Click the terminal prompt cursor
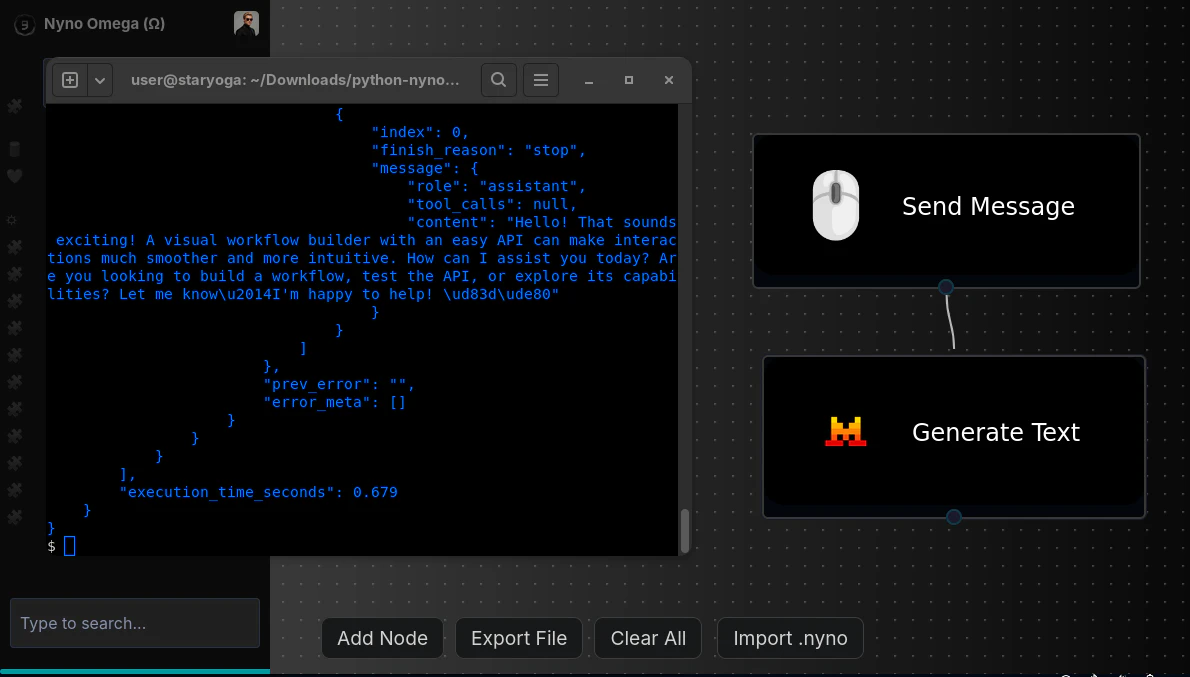 click(69, 546)
